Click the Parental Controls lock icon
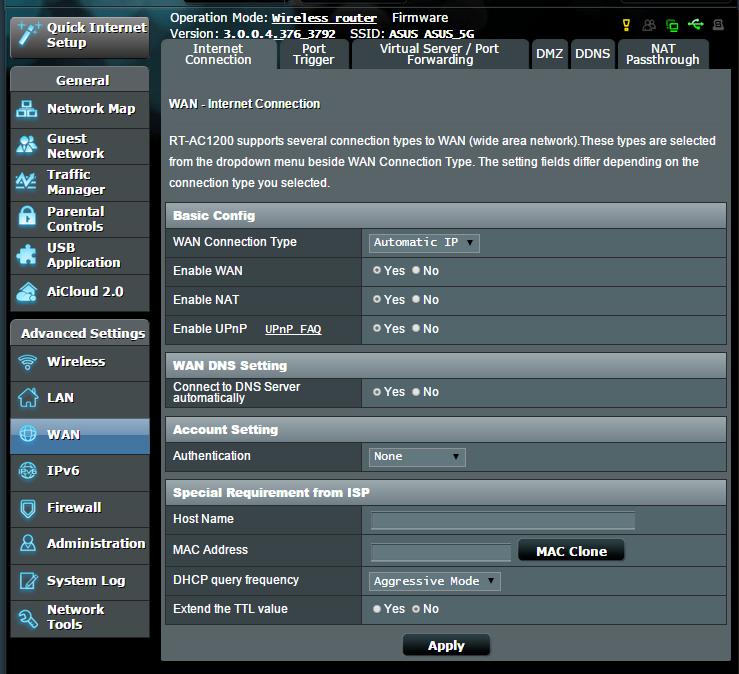739x674 pixels. coord(27,217)
